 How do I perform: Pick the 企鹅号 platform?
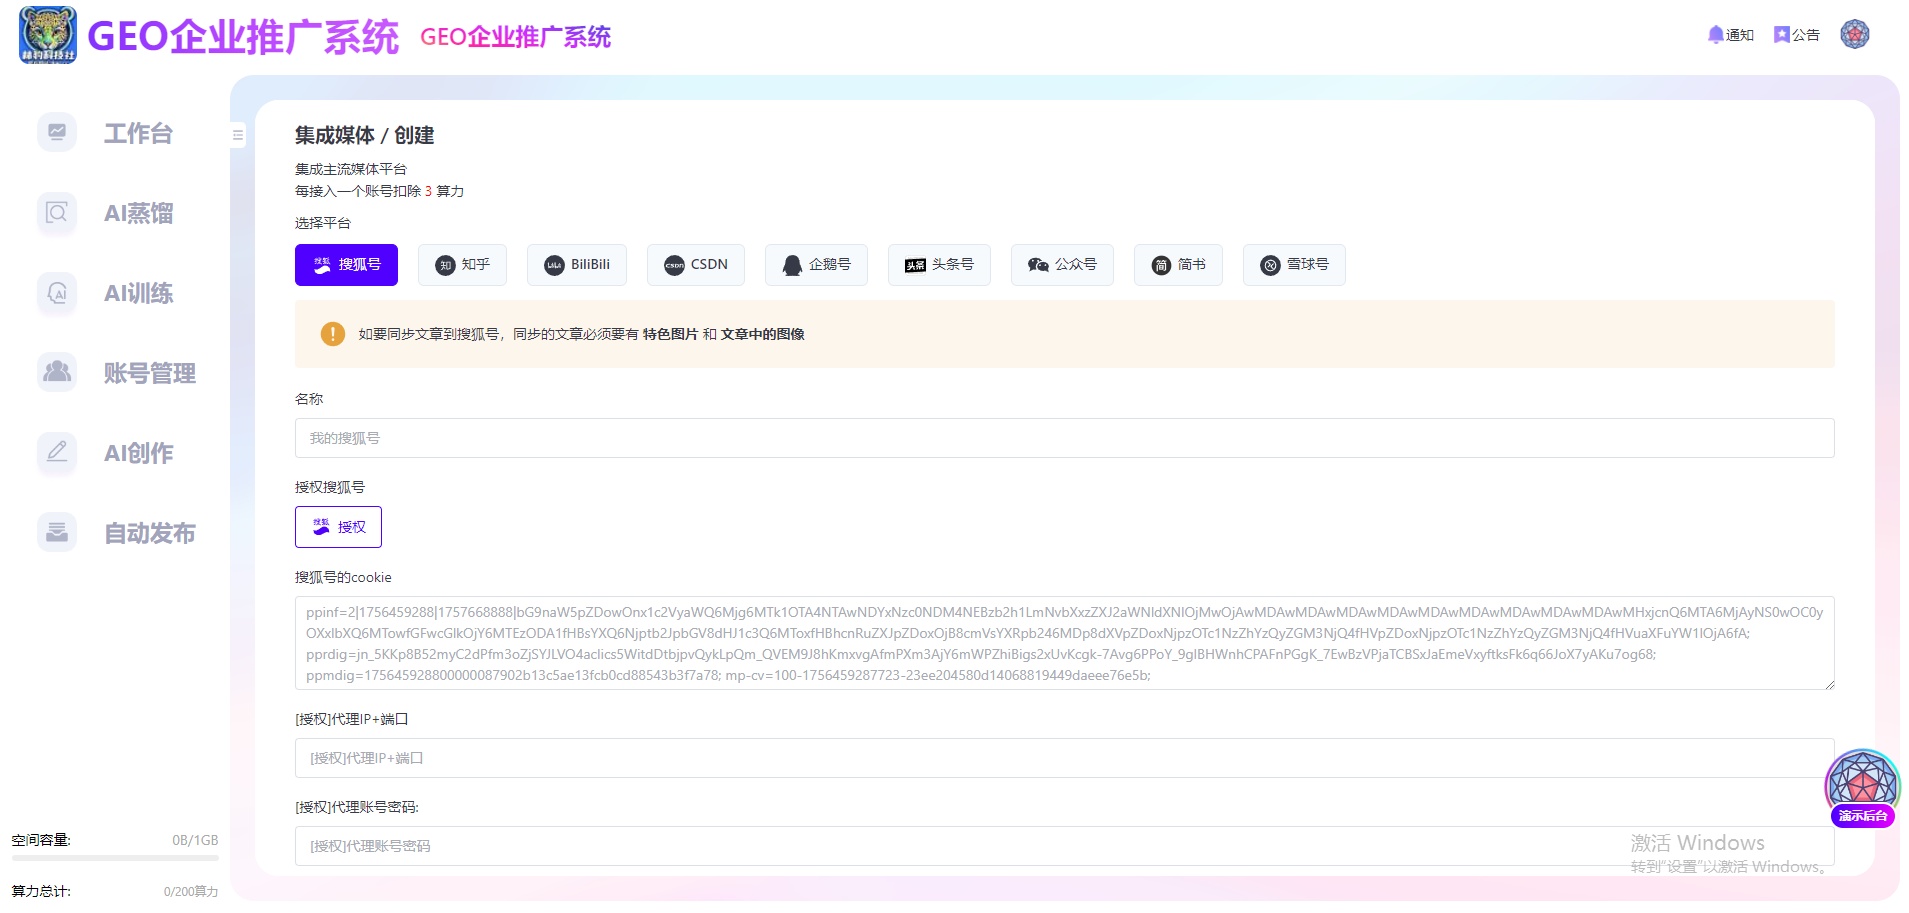816,265
